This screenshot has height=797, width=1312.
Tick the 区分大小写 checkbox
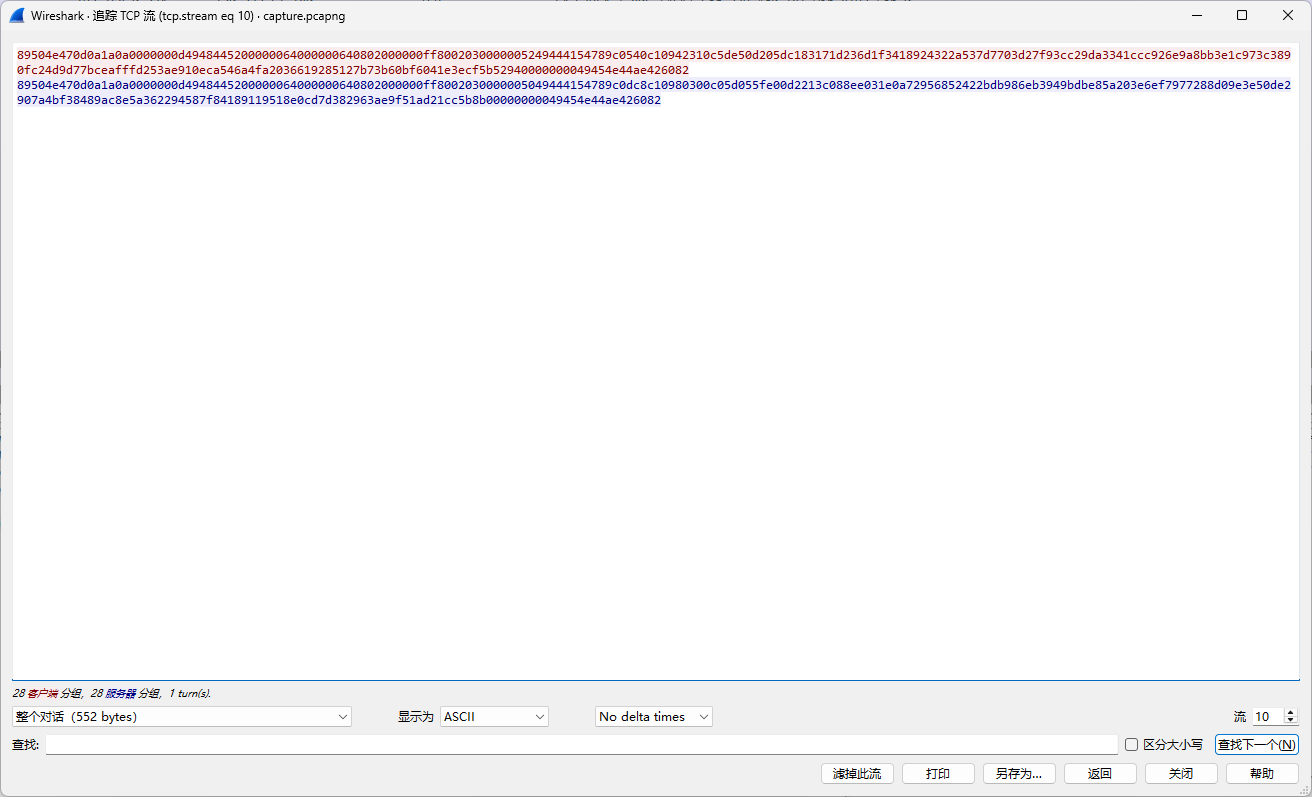(x=1132, y=744)
